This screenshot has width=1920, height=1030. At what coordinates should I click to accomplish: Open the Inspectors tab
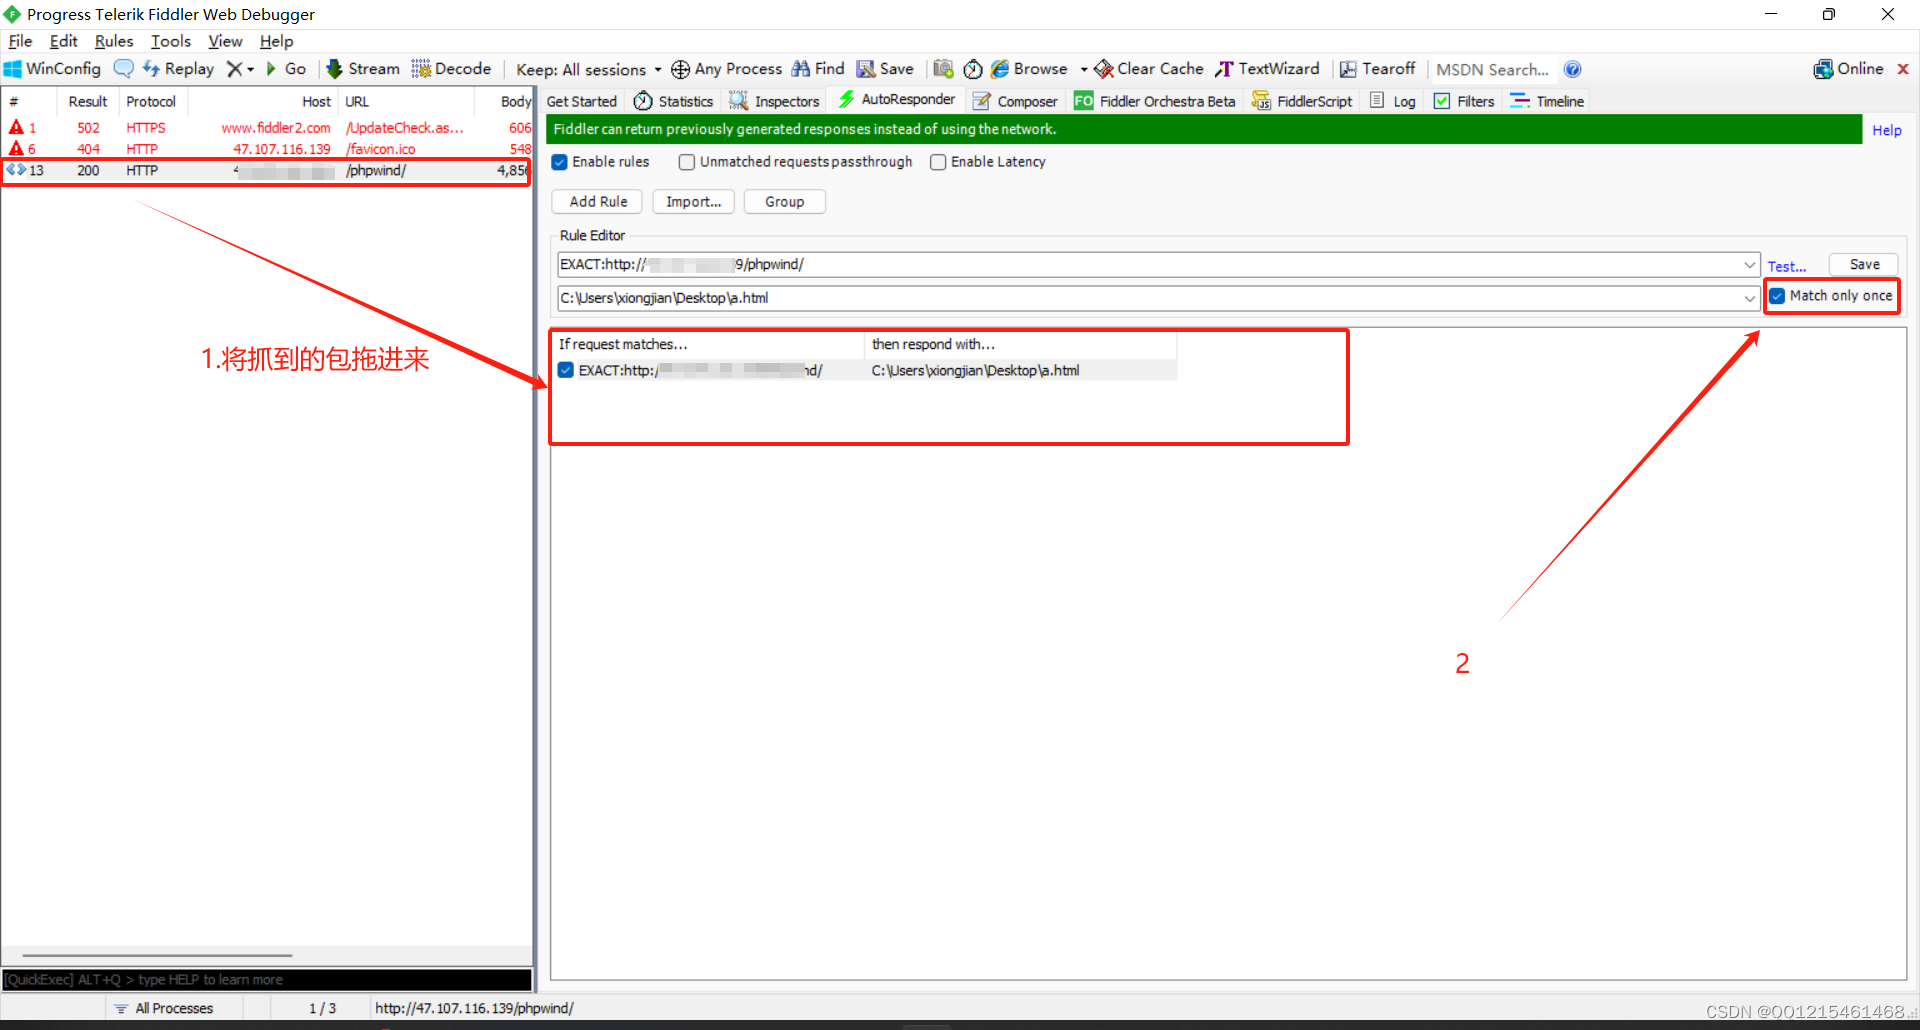pyautogui.click(x=775, y=101)
